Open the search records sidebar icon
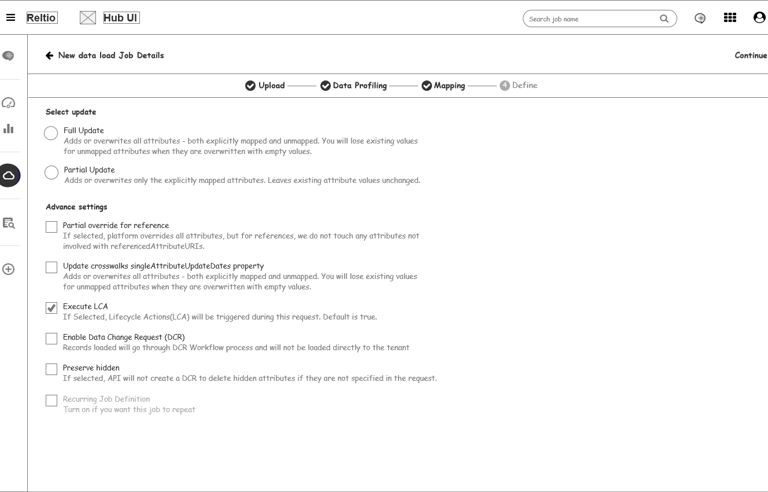This screenshot has width=768, height=492. (9, 223)
